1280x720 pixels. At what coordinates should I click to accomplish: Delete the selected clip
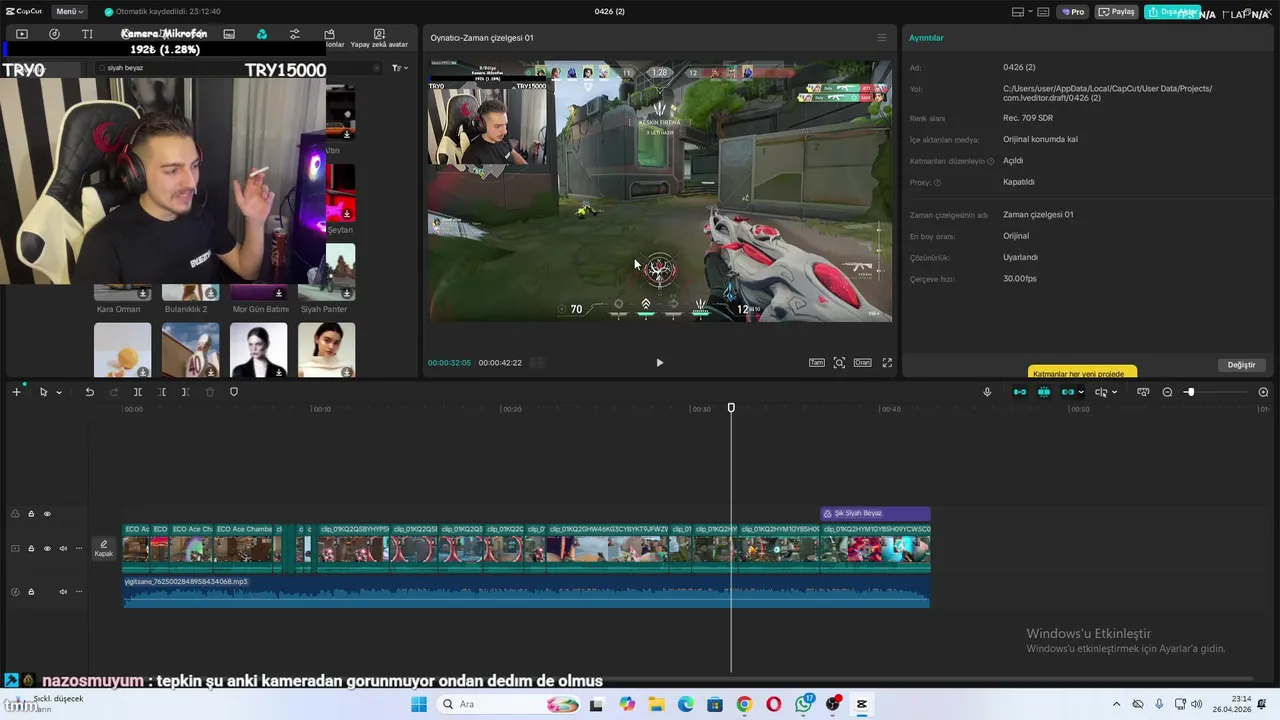[210, 392]
